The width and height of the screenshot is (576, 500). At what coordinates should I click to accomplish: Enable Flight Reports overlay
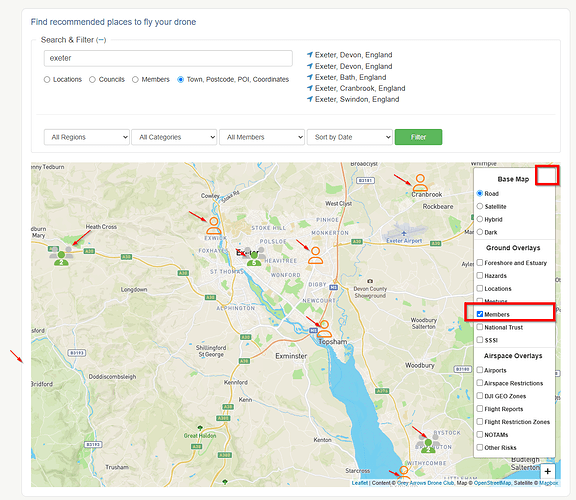[479, 409]
